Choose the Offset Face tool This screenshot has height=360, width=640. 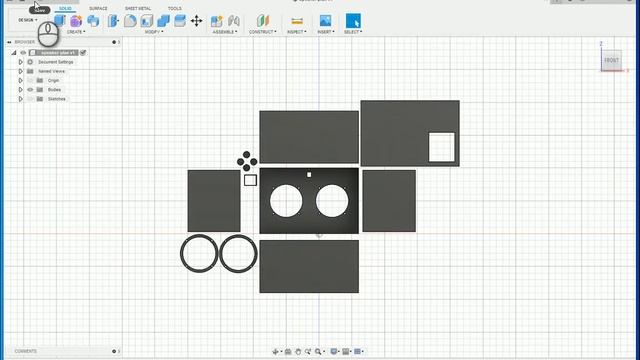(180, 20)
